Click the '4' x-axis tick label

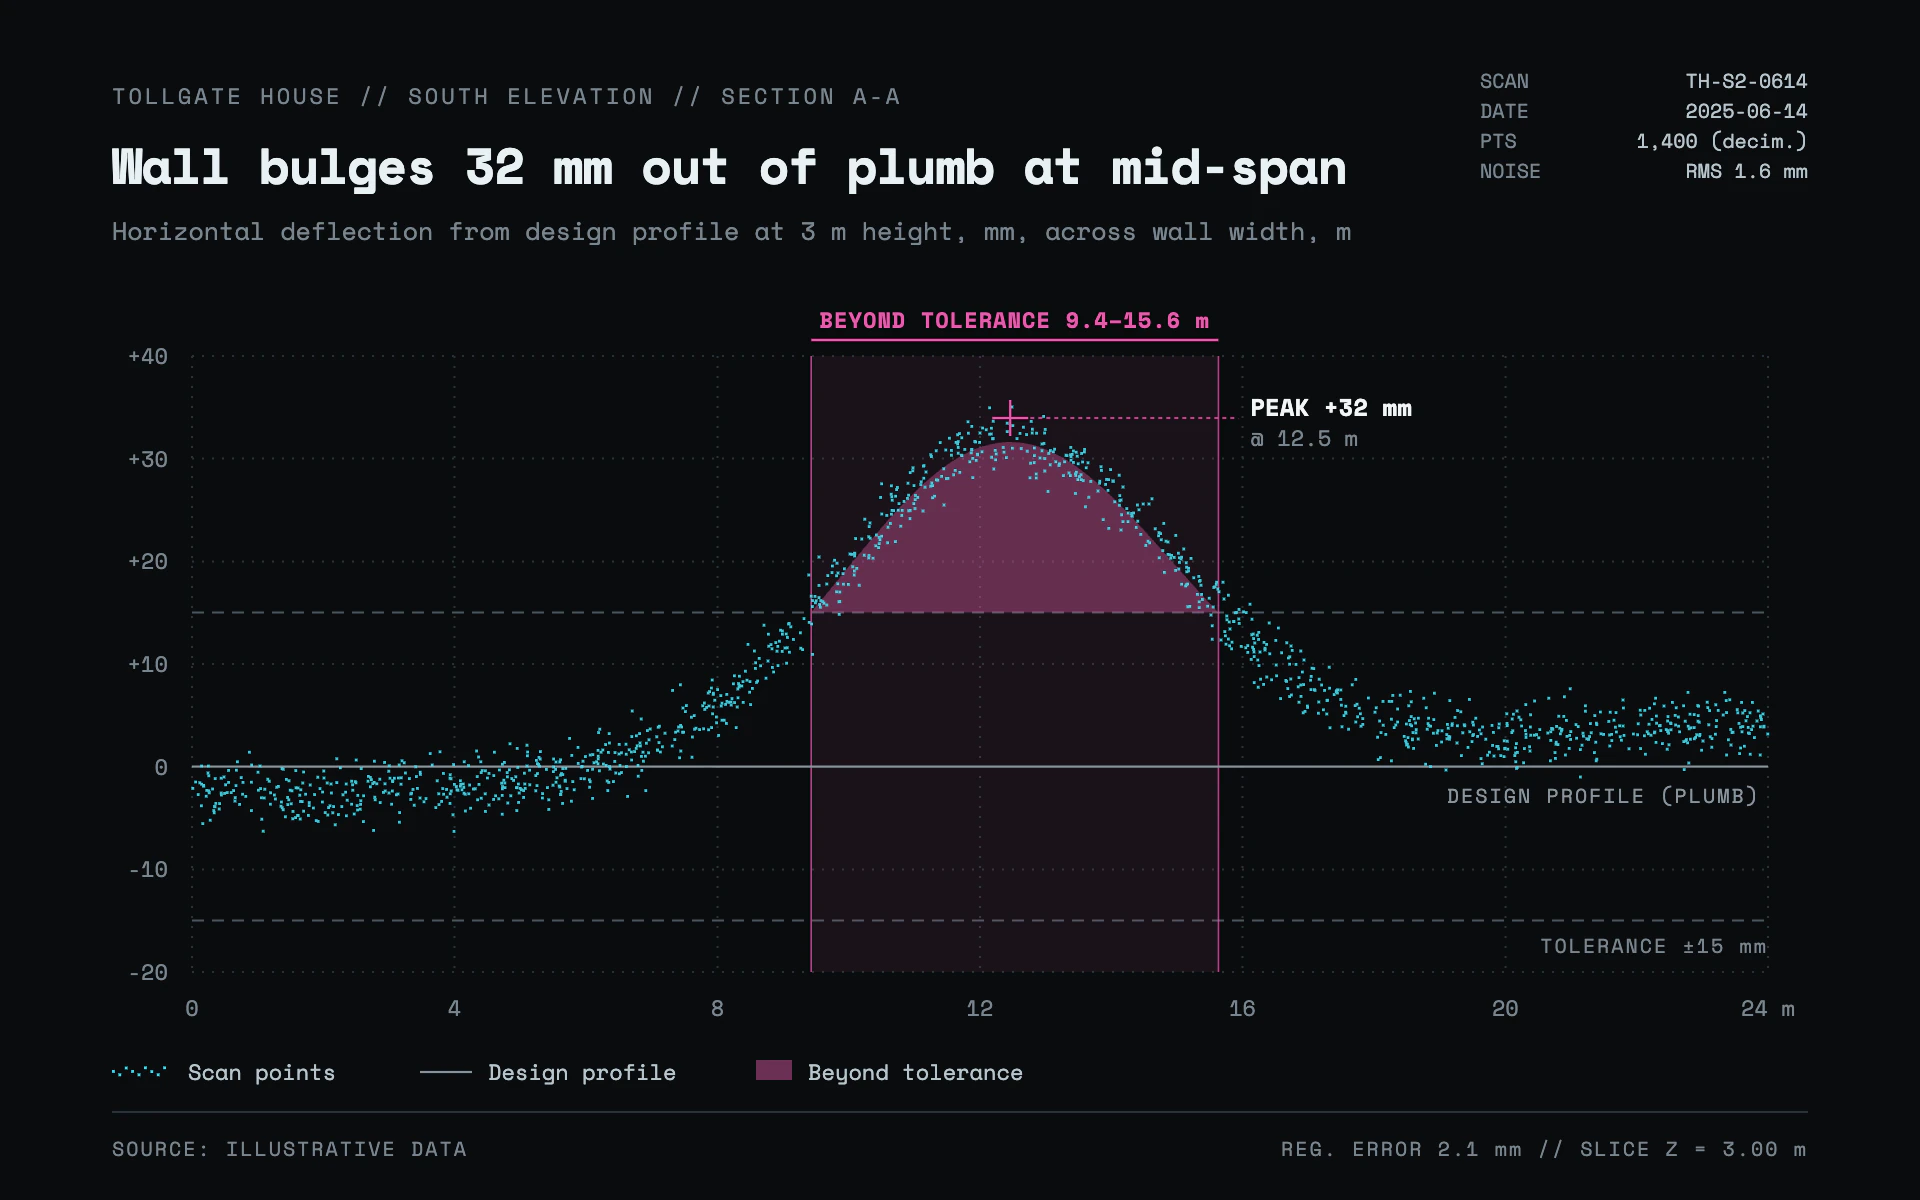[454, 1009]
